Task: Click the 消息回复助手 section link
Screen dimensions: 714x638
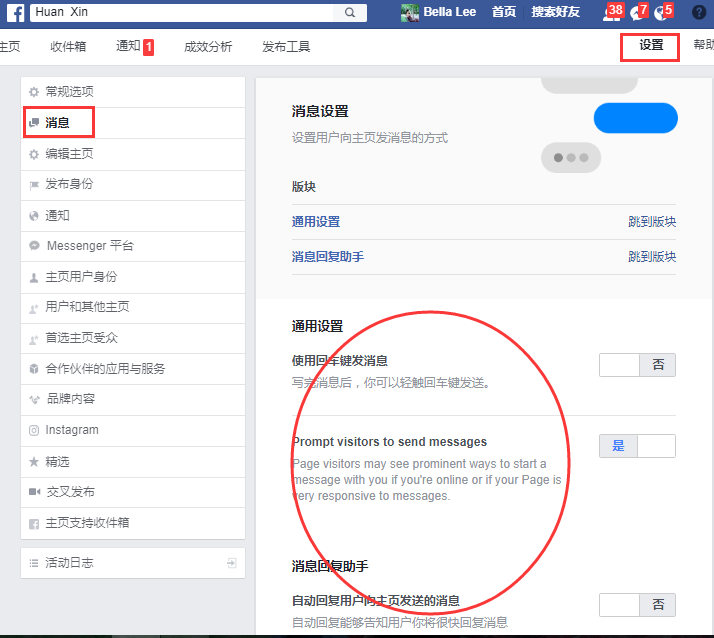Action: coord(327,257)
